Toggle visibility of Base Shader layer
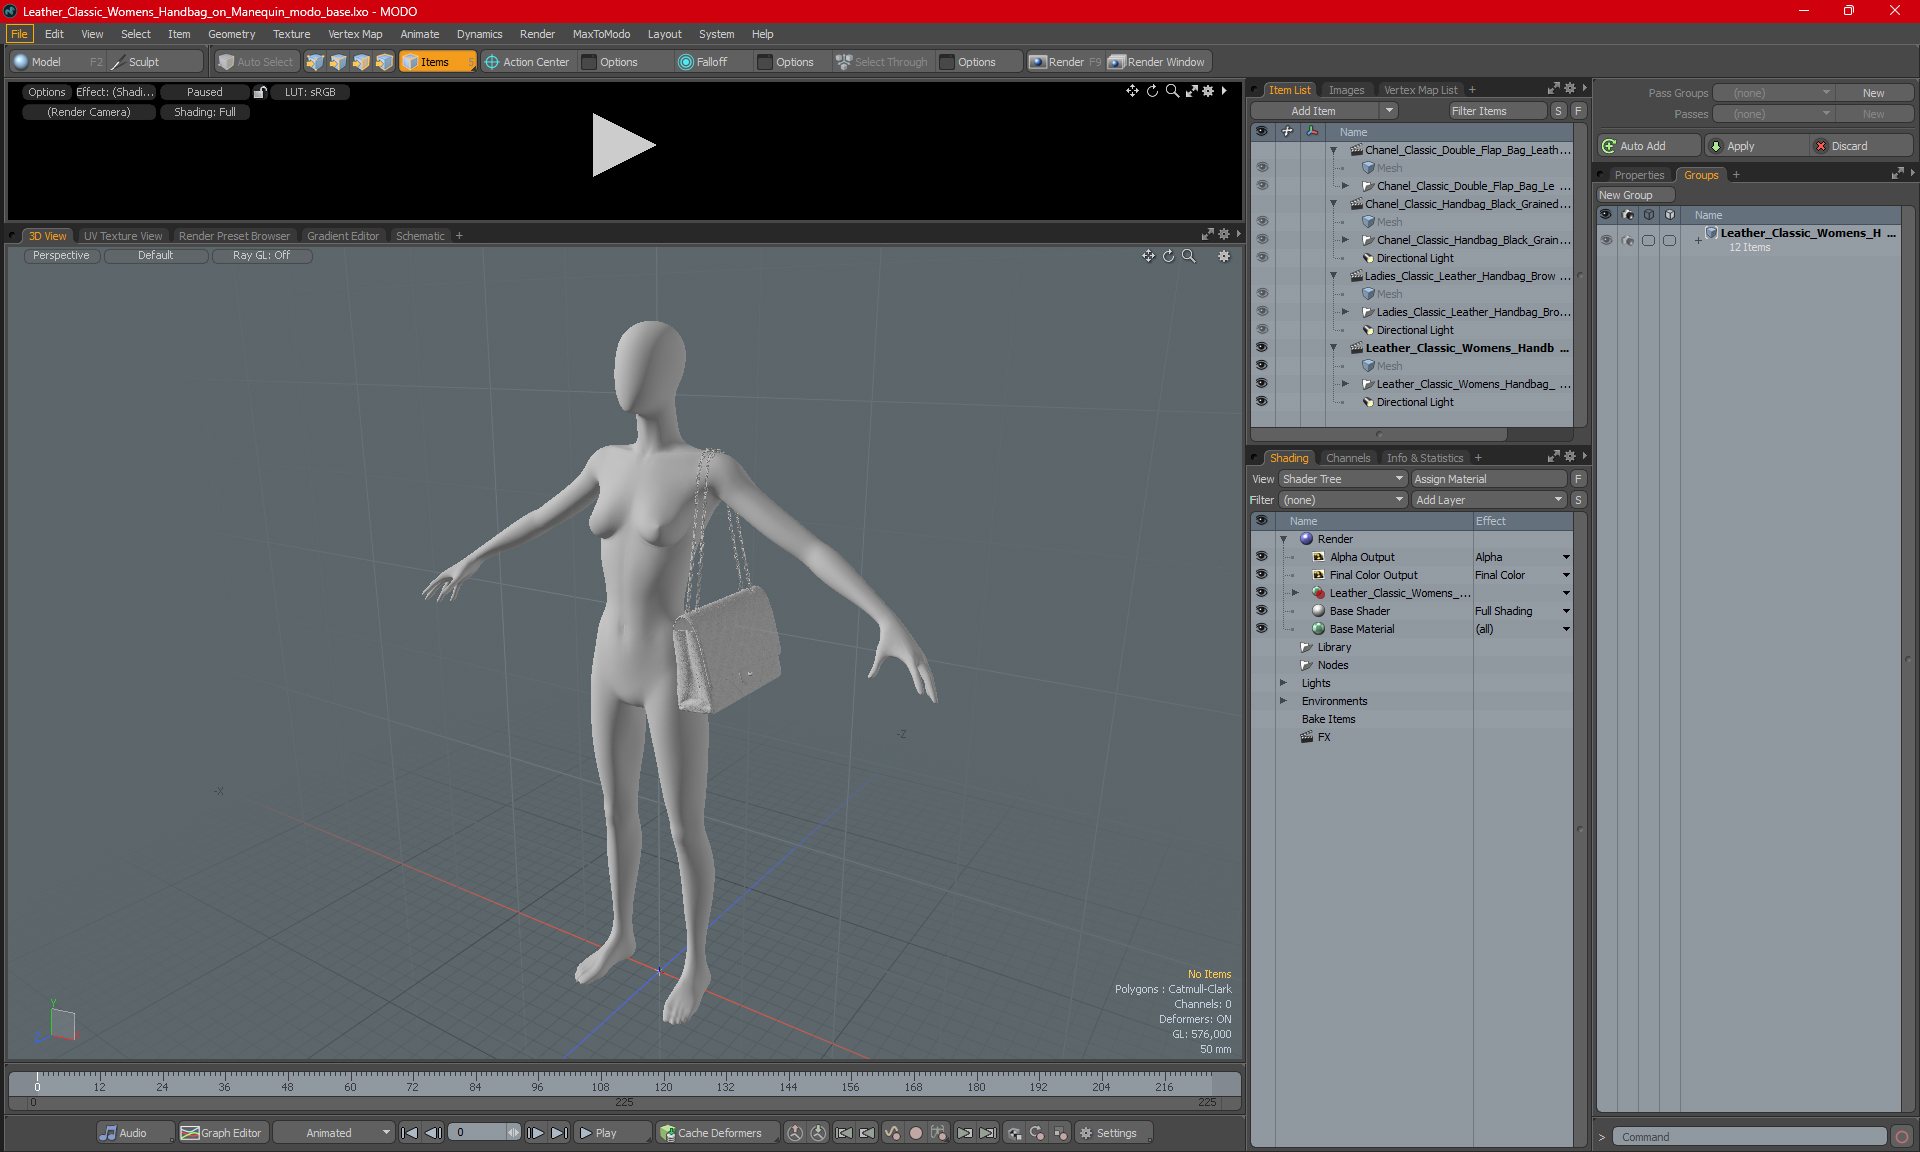This screenshot has width=1920, height=1152. (1261, 611)
